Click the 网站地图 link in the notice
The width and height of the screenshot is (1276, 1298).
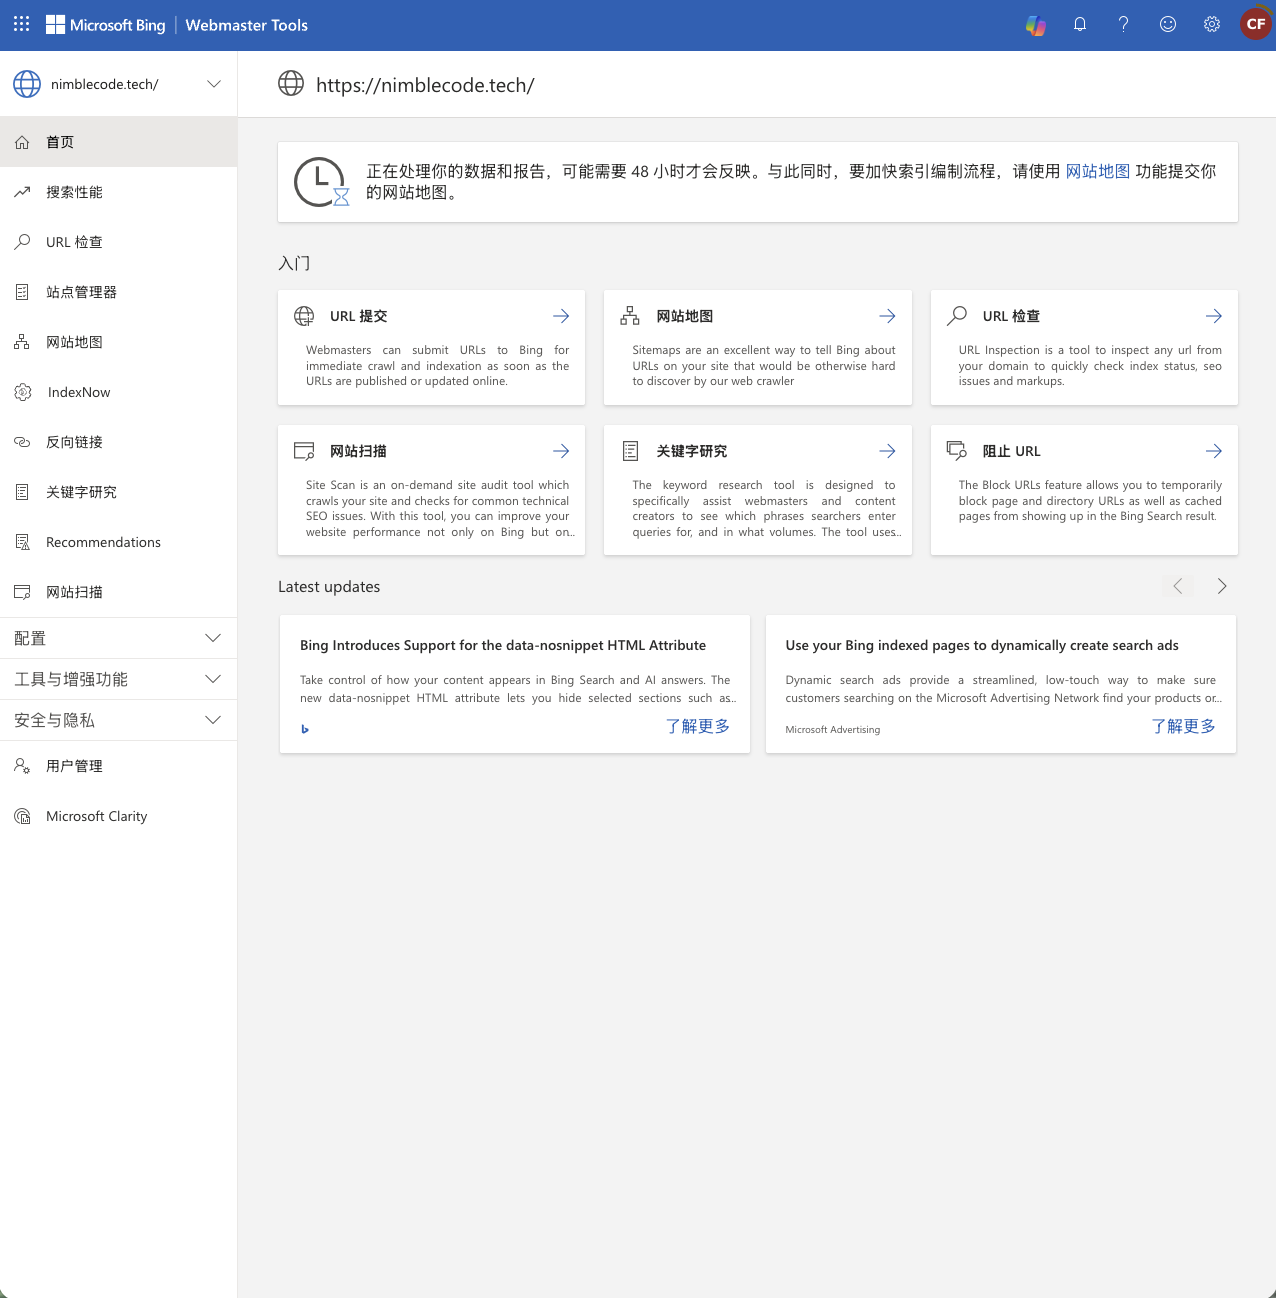(x=1097, y=171)
